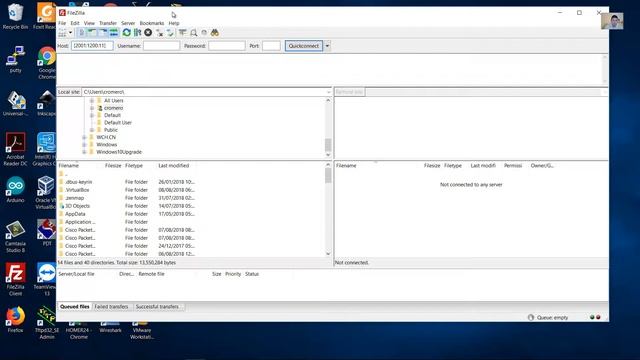Expand the WCH.CN tree folder
The width and height of the screenshot is (640, 360).
click(x=84, y=137)
